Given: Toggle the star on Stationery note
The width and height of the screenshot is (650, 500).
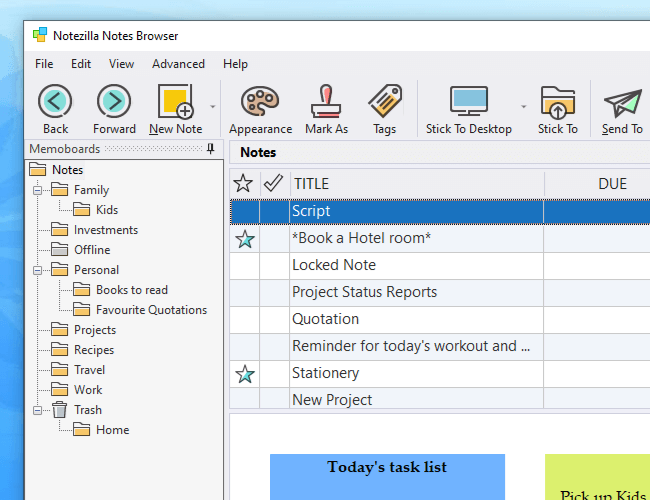Looking at the screenshot, I should point(244,374).
